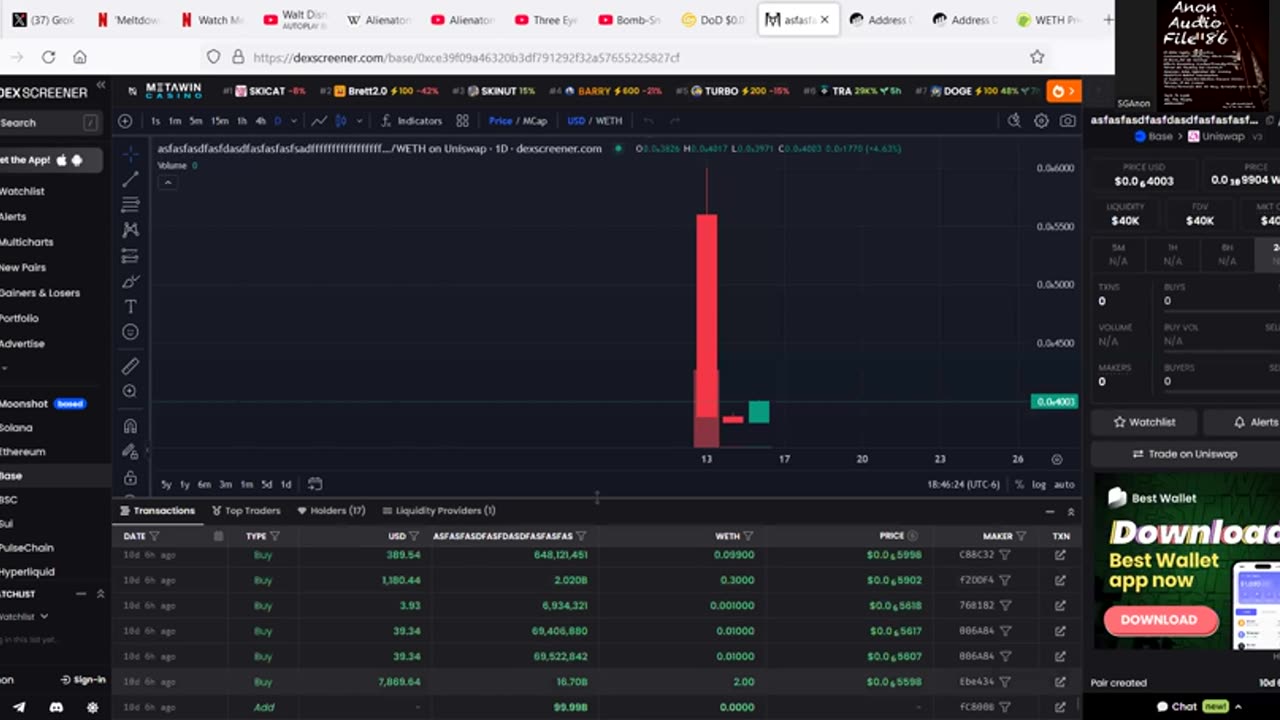This screenshot has height=720, width=1280.
Task: Open the Fibonacci retracement tool group
Action: click(x=130, y=204)
